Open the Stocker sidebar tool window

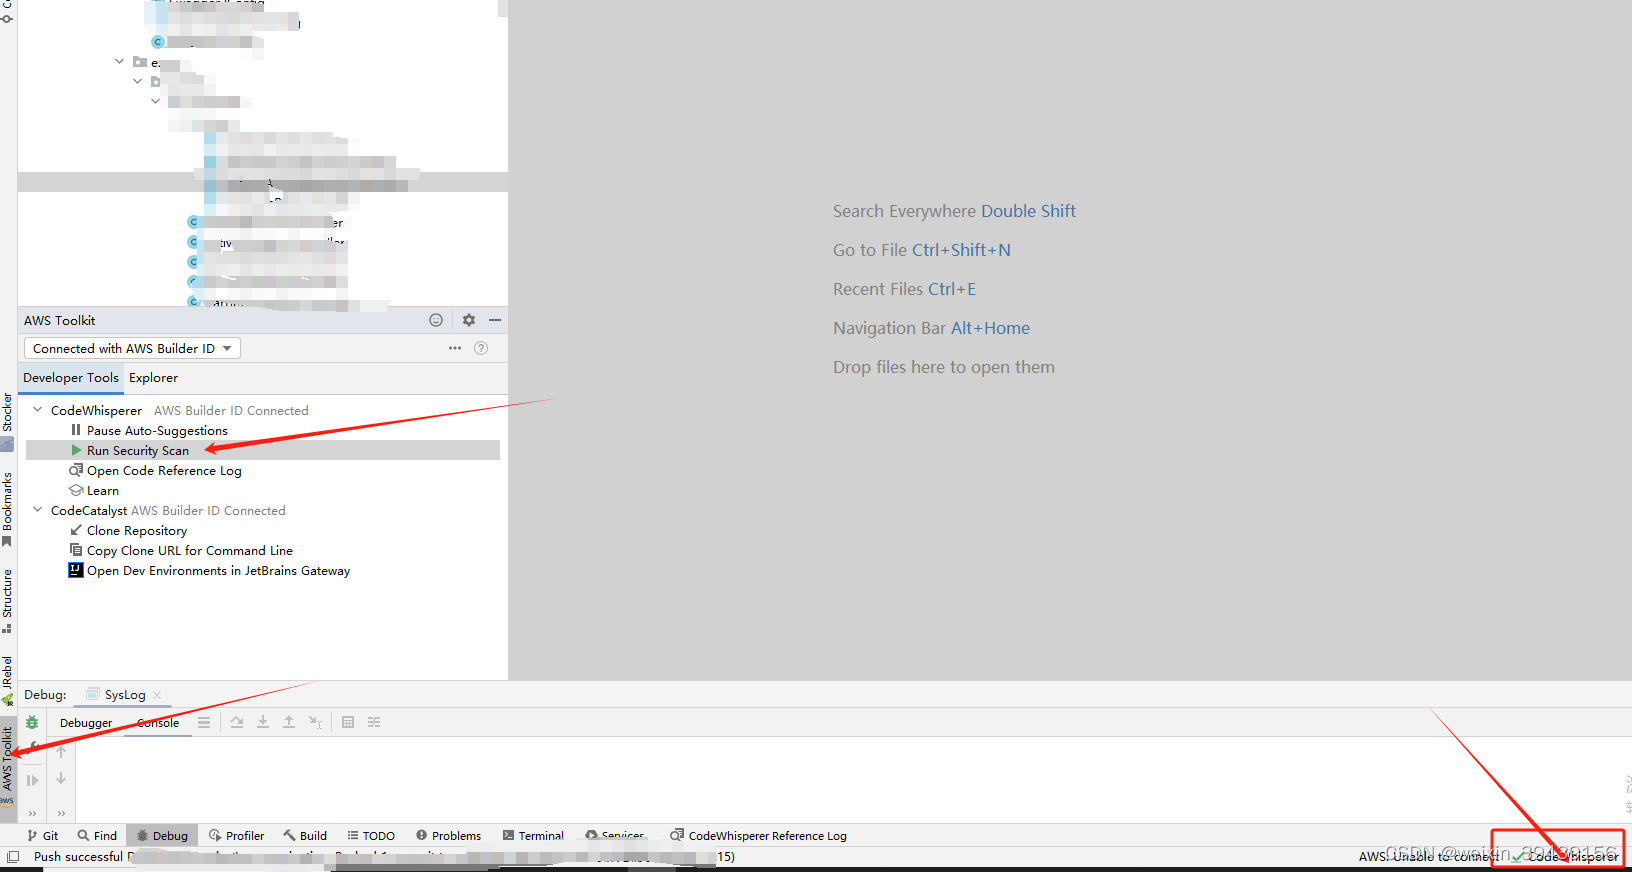tap(7, 420)
